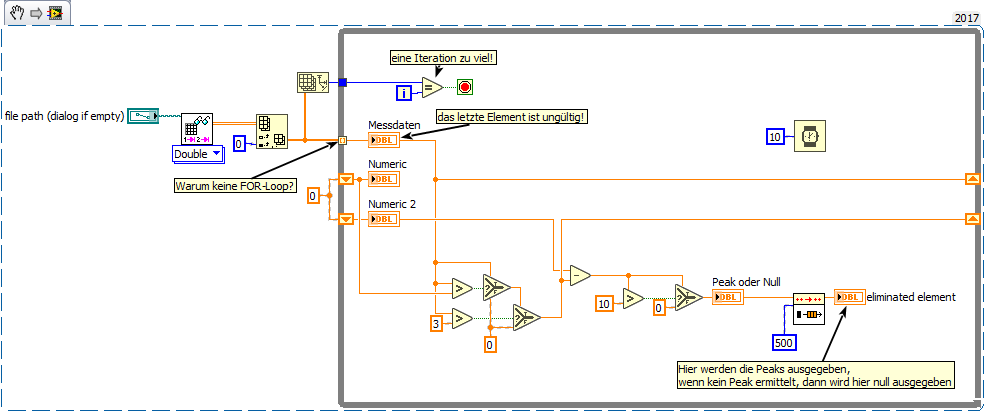Click the 'Warum keine FOR-Loop?' comment
Screen dimensions: 985x412
(235, 186)
